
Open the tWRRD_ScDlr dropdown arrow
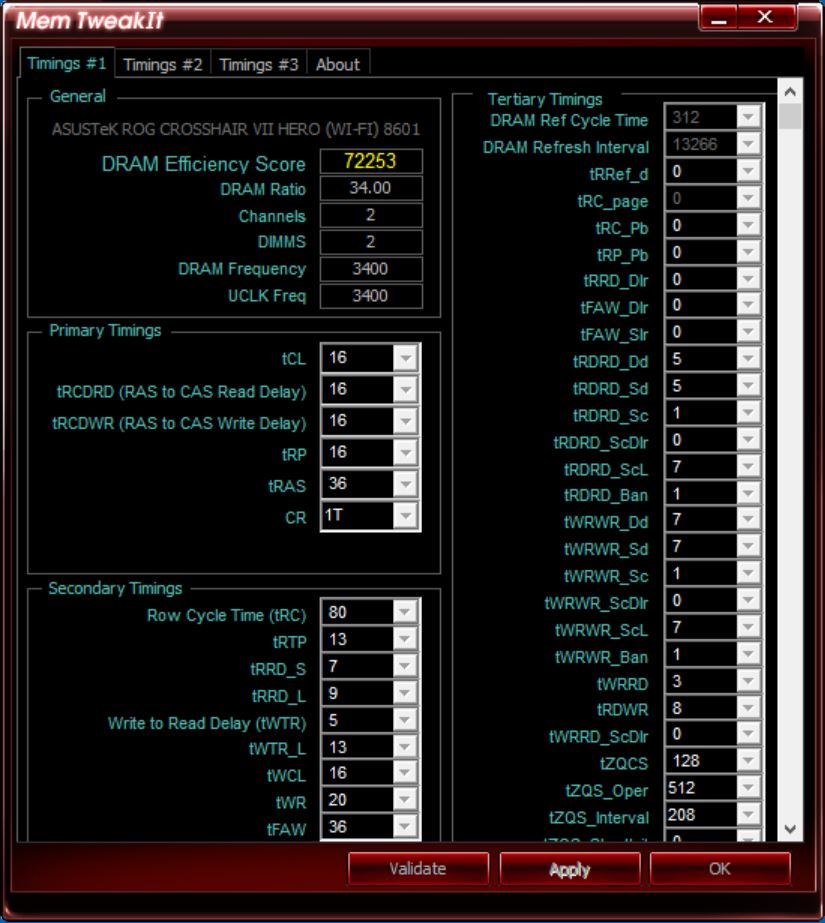[749, 733]
